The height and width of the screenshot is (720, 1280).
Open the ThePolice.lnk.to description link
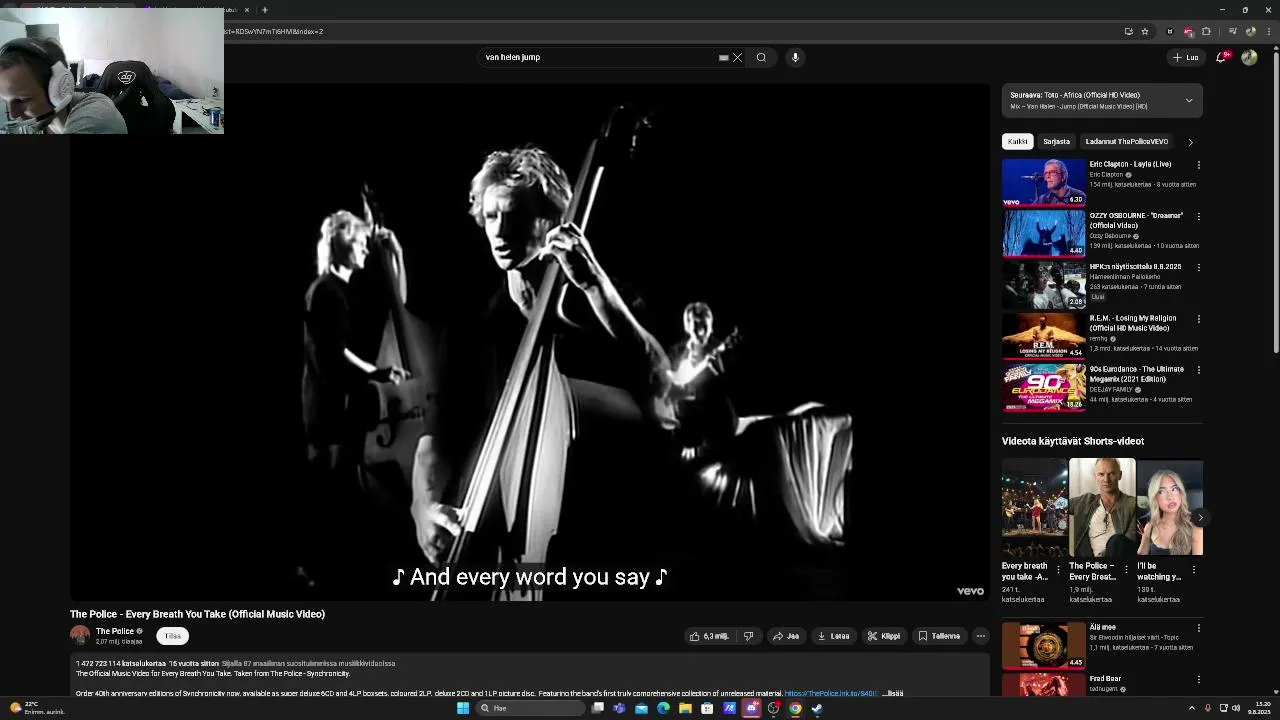(830, 693)
